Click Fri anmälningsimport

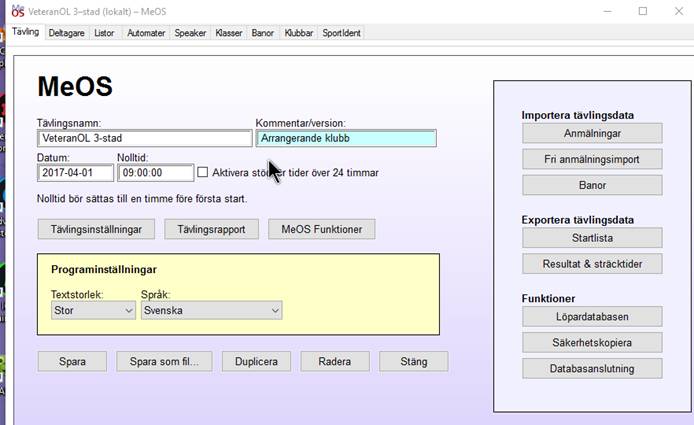592,159
